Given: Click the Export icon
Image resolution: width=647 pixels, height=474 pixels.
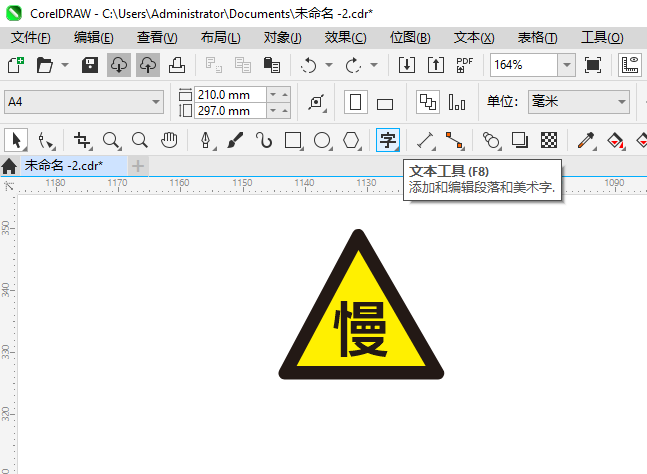Looking at the screenshot, I should [x=436, y=65].
